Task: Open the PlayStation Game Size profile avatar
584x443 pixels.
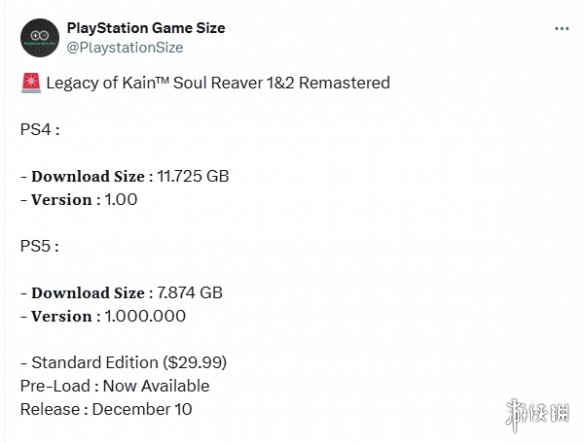Action: (39, 38)
